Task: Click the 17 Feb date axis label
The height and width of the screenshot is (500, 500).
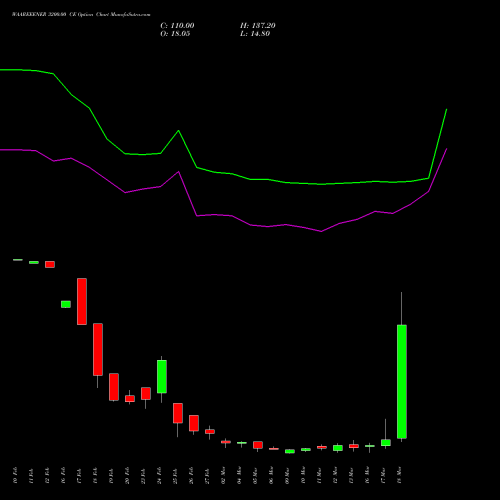Action: [x=79, y=475]
